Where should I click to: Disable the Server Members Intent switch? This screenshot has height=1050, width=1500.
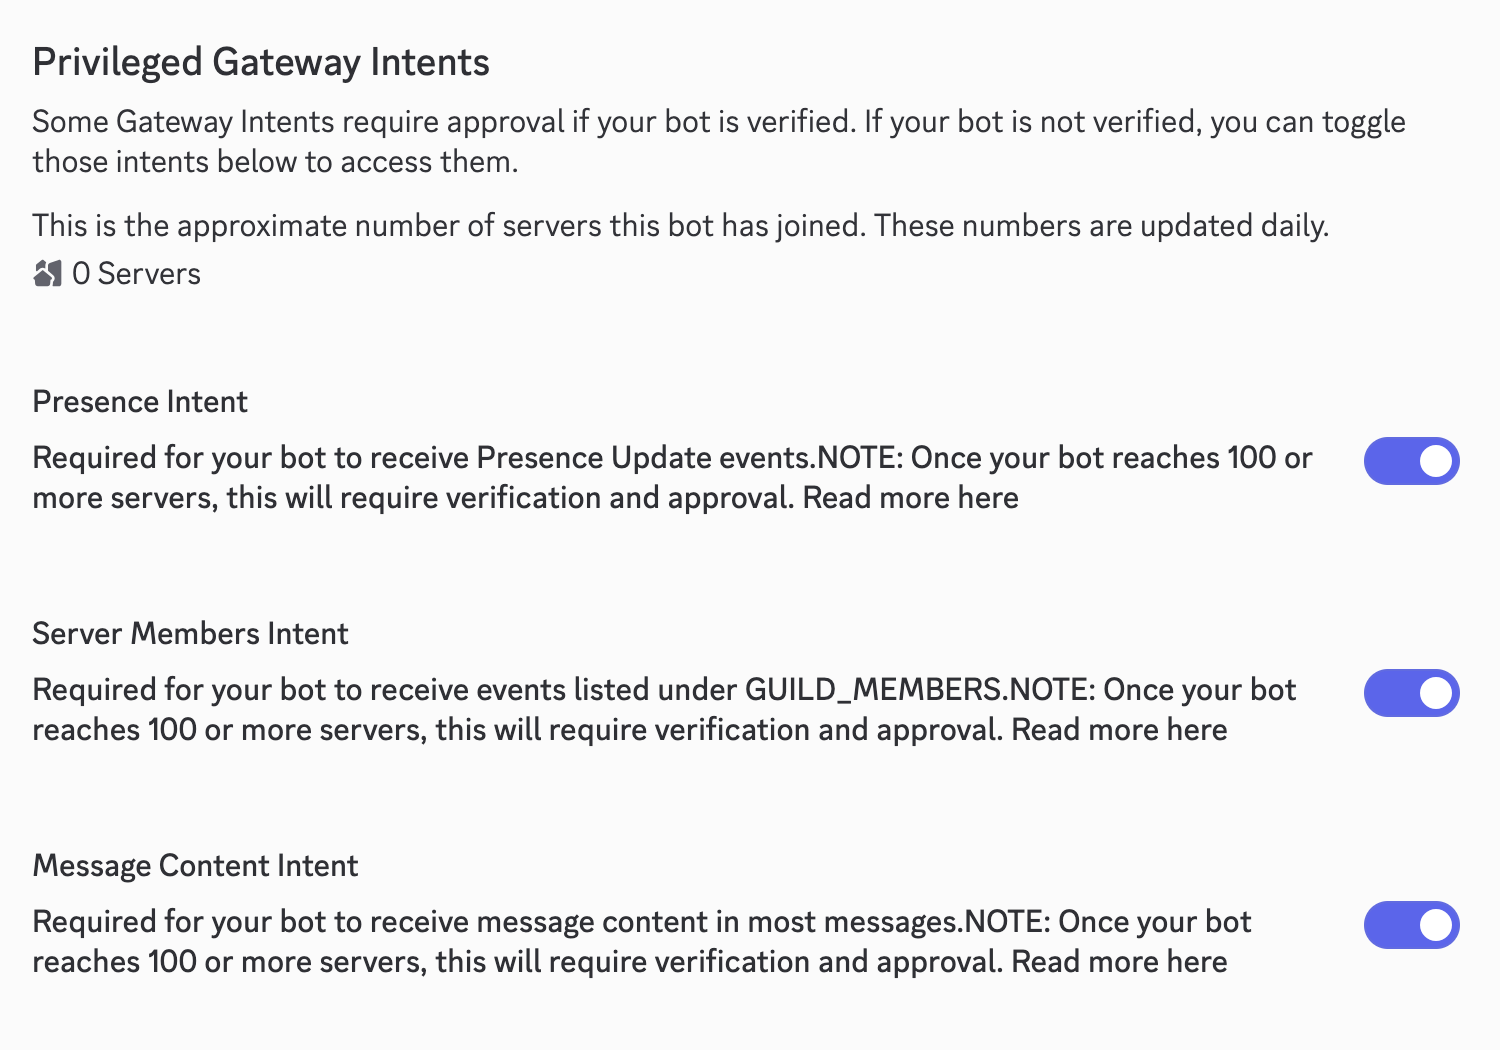(1411, 693)
